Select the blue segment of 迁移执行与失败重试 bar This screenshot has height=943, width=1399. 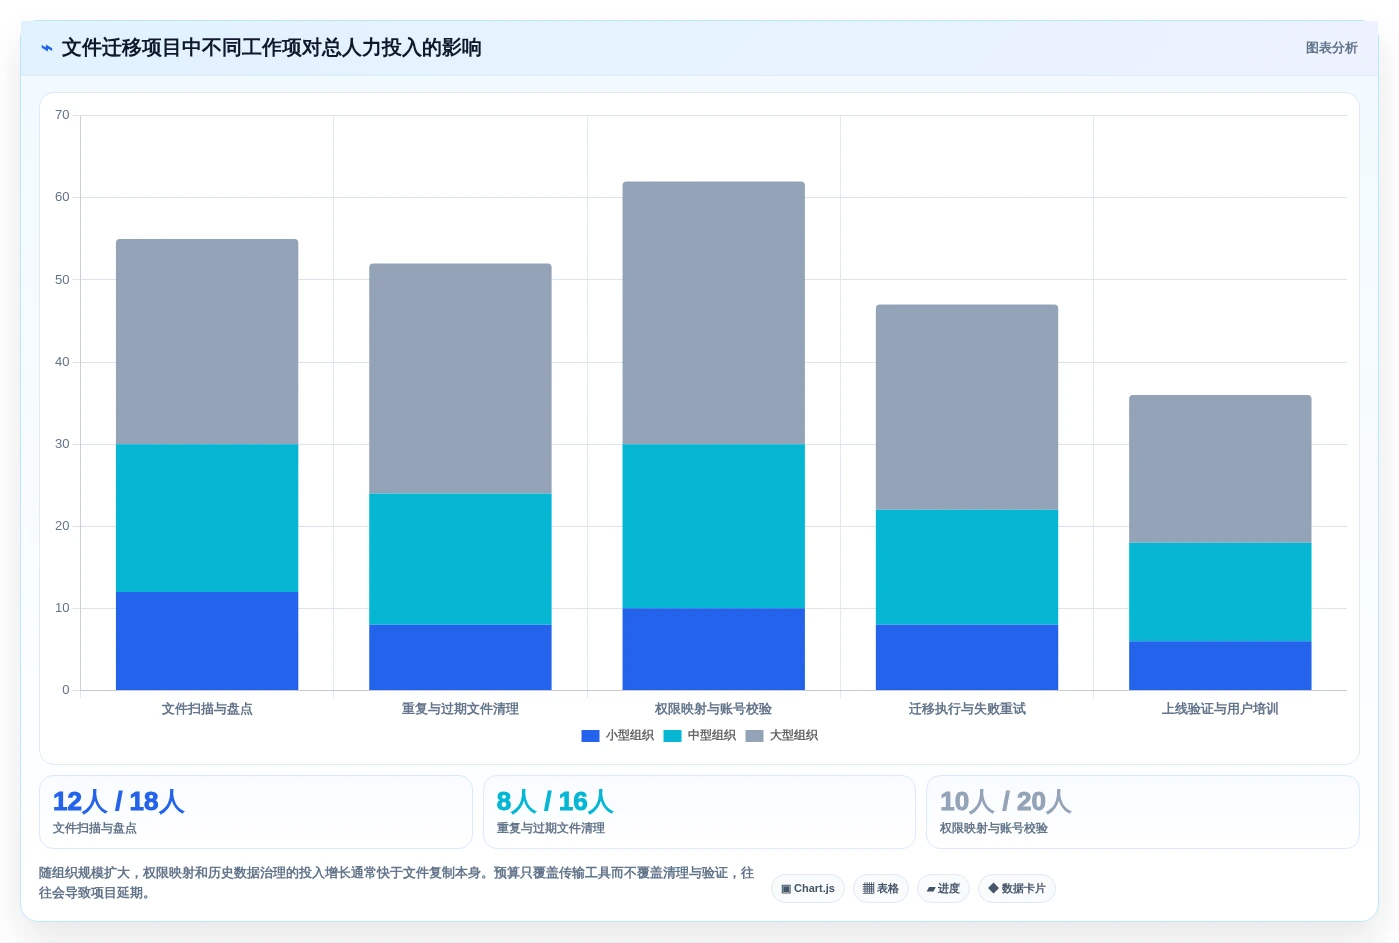pos(967,657)
